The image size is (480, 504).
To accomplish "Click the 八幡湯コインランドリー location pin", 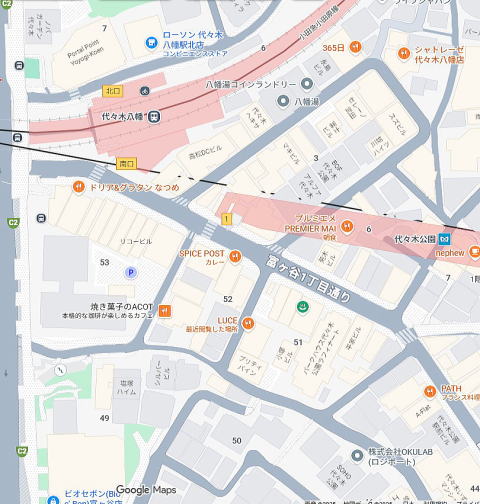I will [x=307, y=84].
